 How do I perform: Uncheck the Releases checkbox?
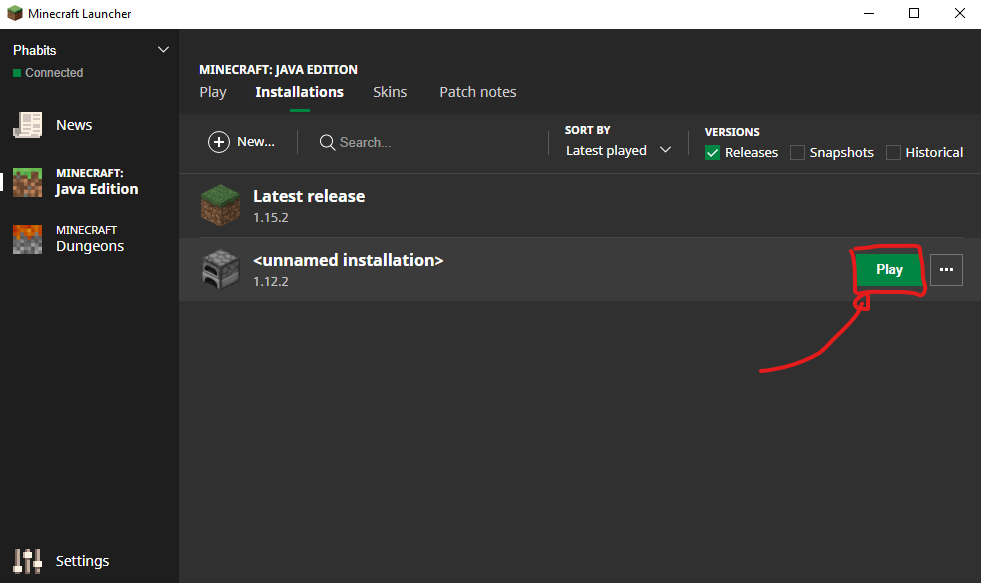click(712, 153)
